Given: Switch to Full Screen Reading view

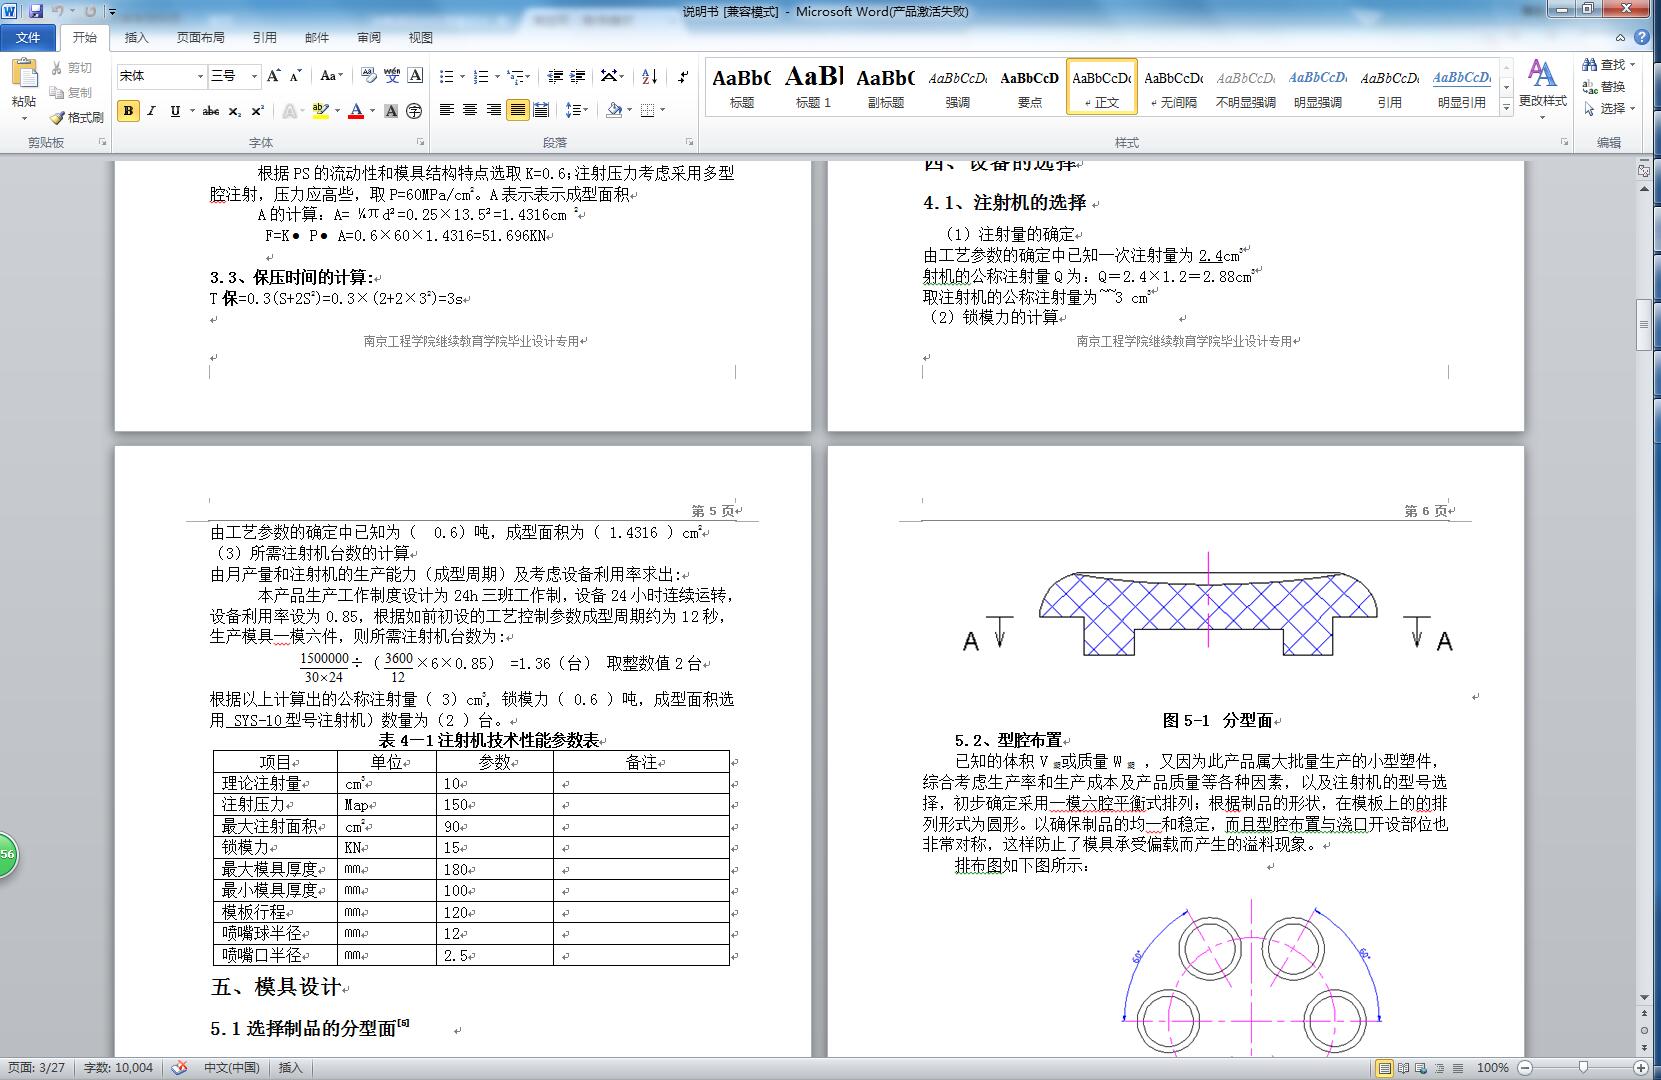Looking at the screenshot, I should (1404, 1068).
